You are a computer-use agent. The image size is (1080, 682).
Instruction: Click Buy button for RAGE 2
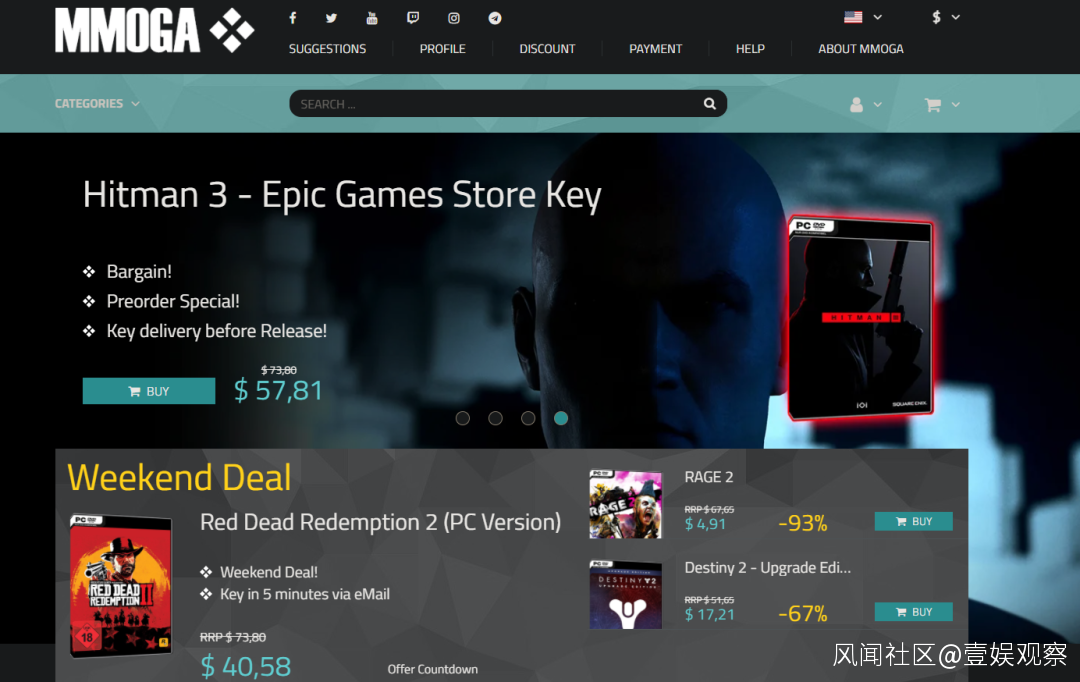(x=913, y=521)
